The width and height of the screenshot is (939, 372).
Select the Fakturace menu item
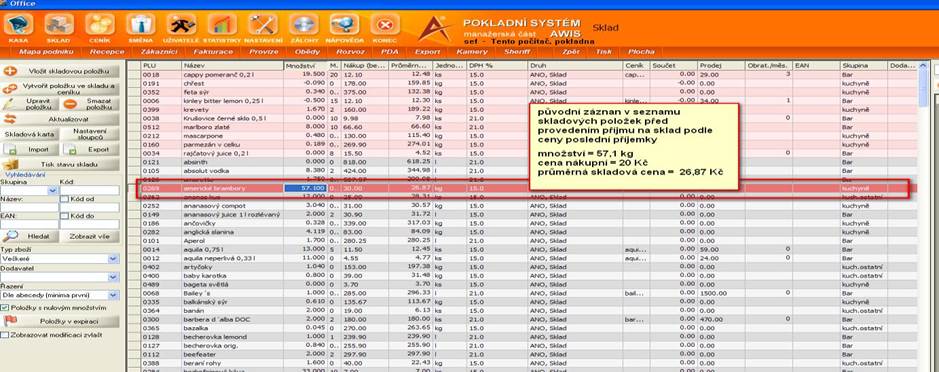coord(213,52)
